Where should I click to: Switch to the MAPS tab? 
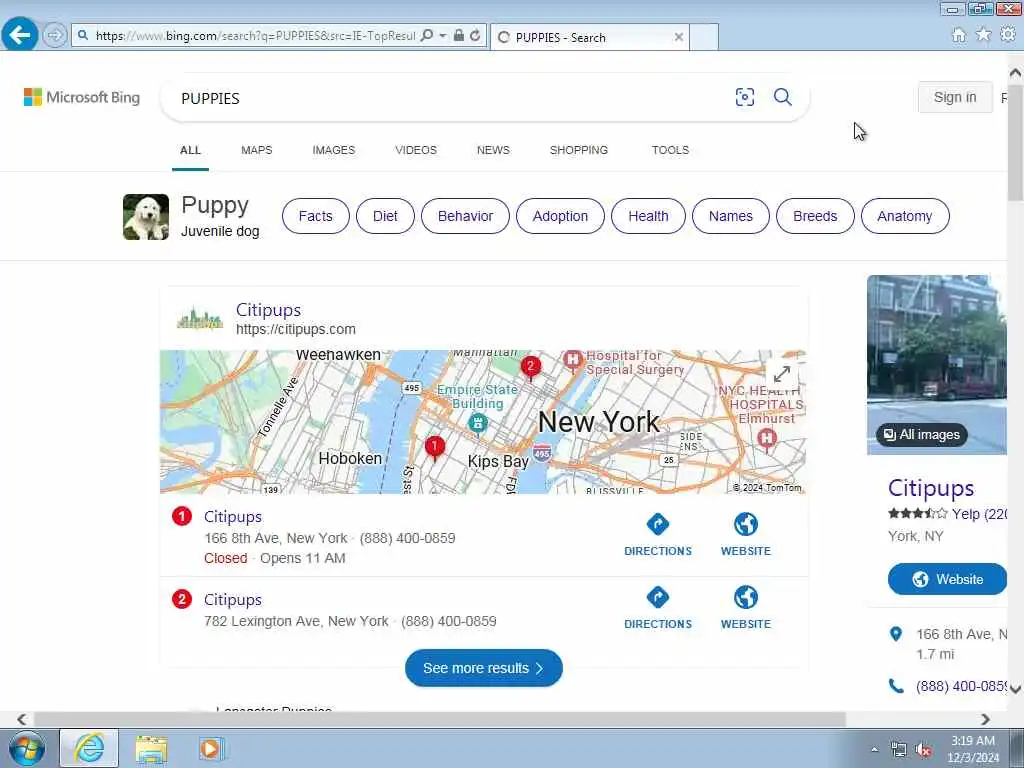pos(257,150)
